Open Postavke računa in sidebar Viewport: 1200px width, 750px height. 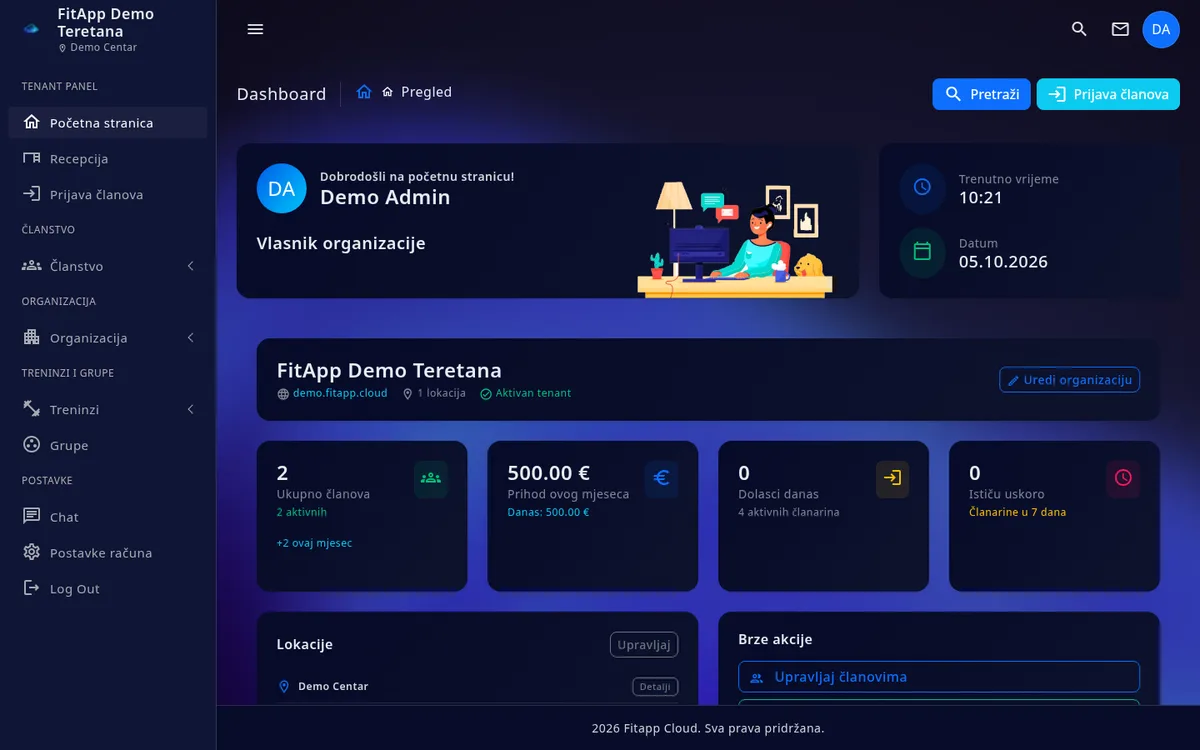pos(108,553)
